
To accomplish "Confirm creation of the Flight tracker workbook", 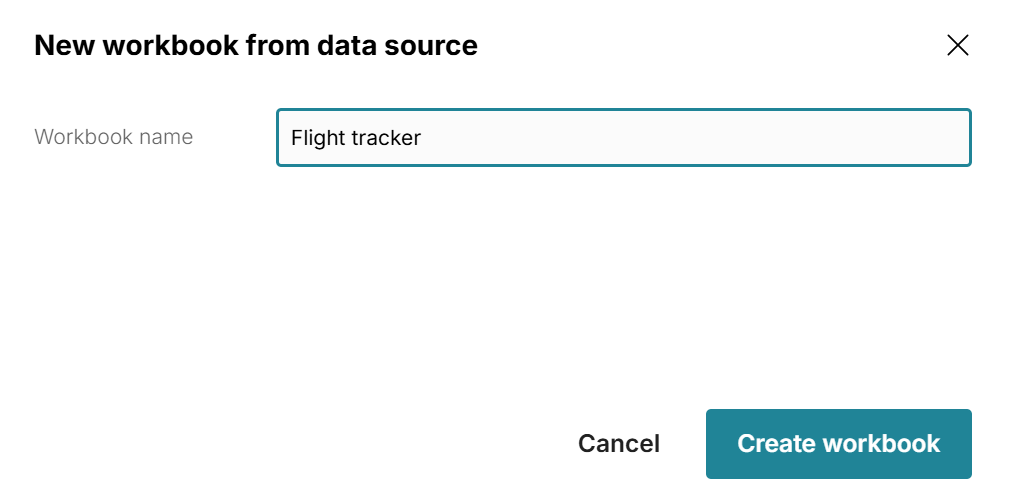I will [838, 444].
